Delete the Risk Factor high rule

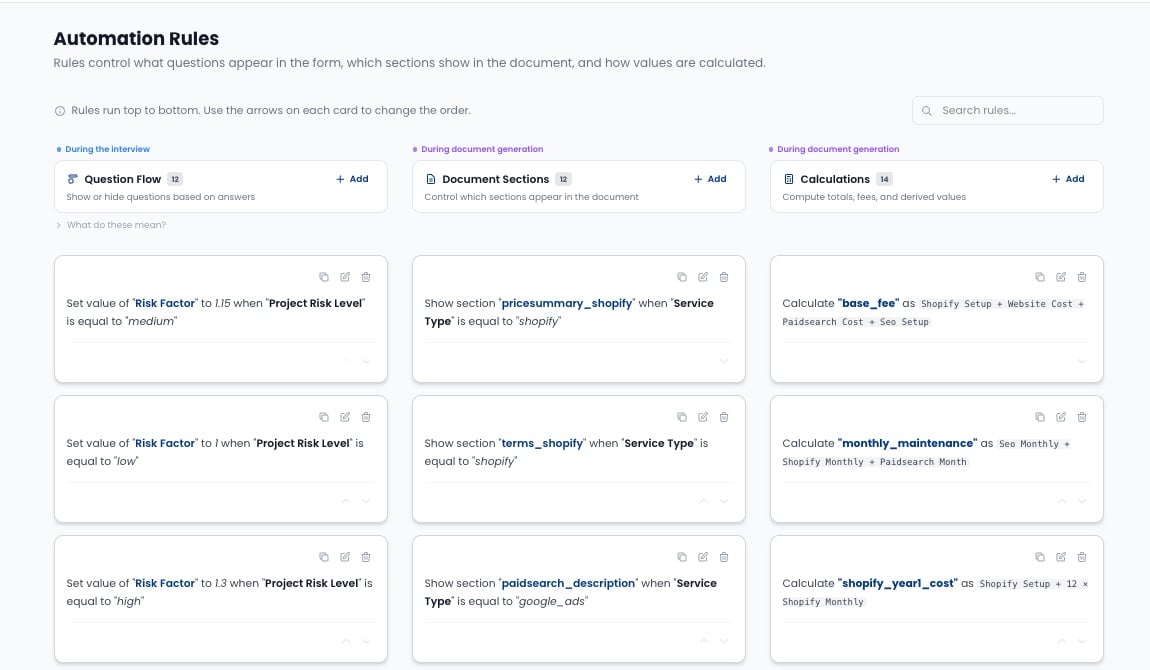366,557
